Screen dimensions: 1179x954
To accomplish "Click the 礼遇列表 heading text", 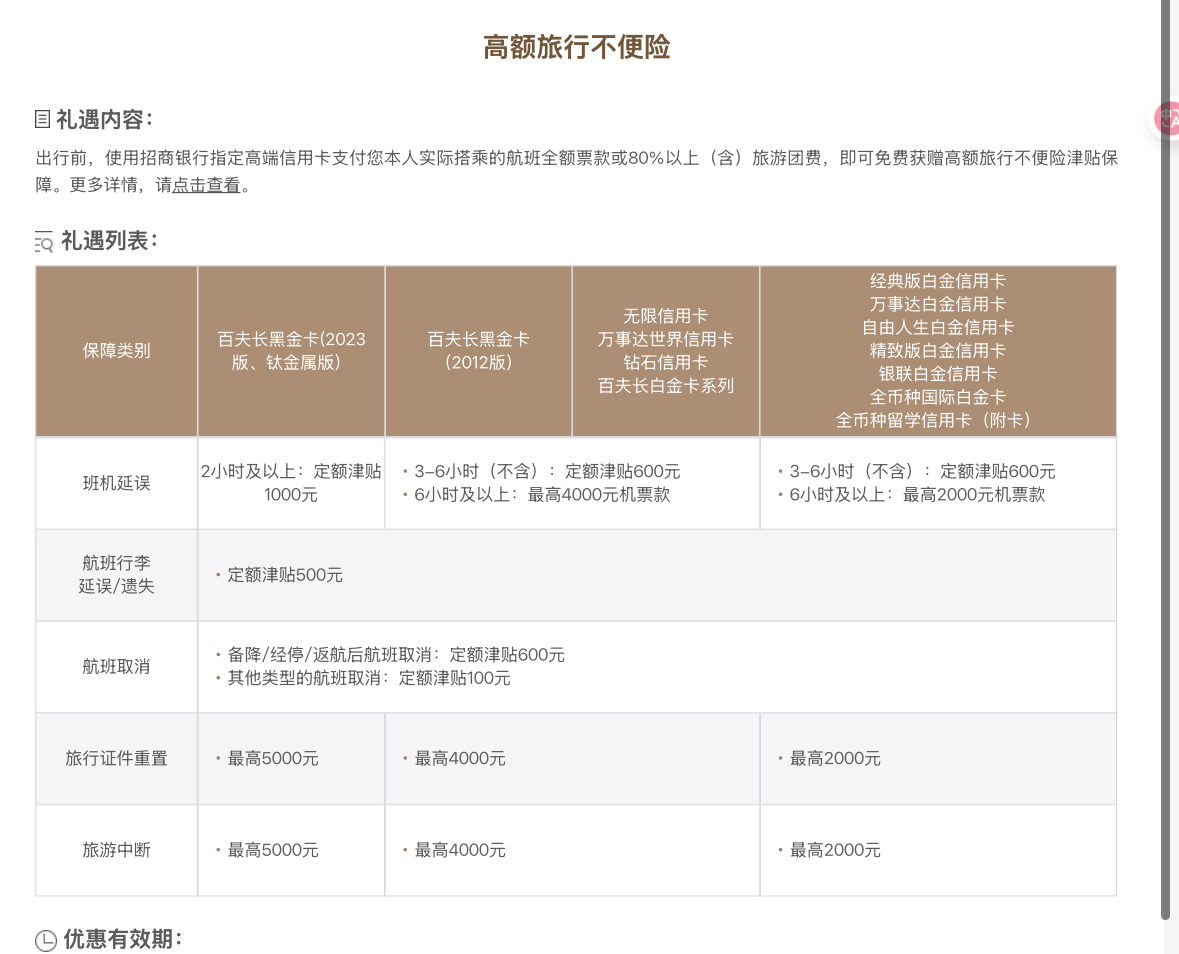I will pyautogui.click(x=109, y=241).
